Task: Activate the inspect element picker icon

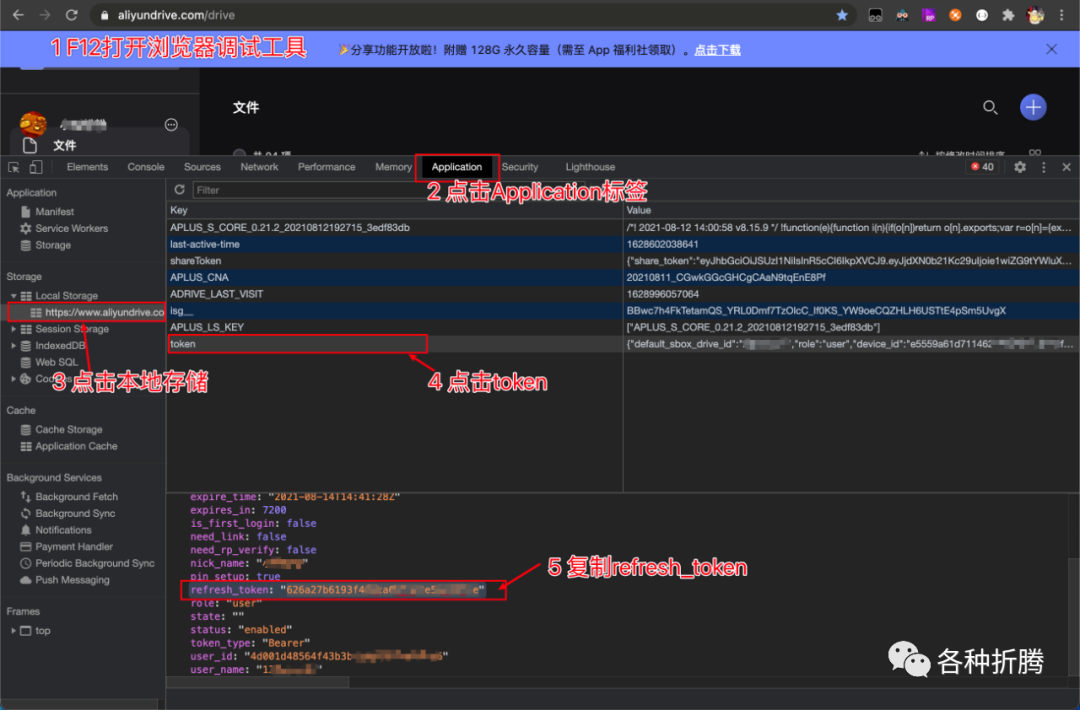Action: [14, 167]
